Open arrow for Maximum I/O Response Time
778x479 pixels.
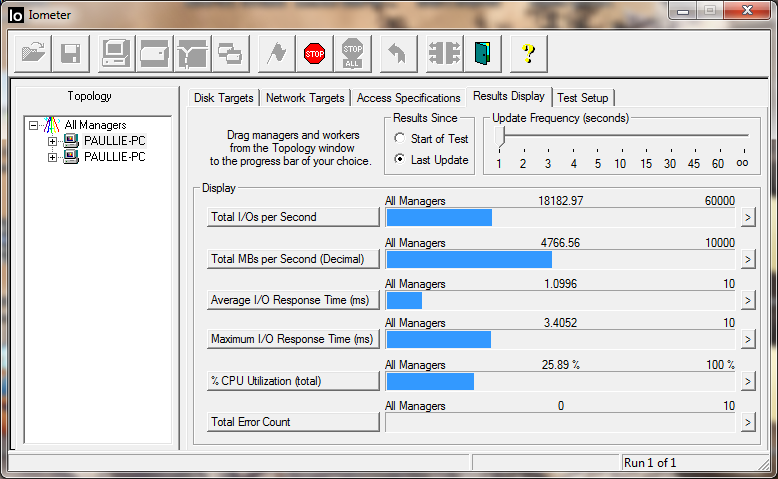coord(748,340)
